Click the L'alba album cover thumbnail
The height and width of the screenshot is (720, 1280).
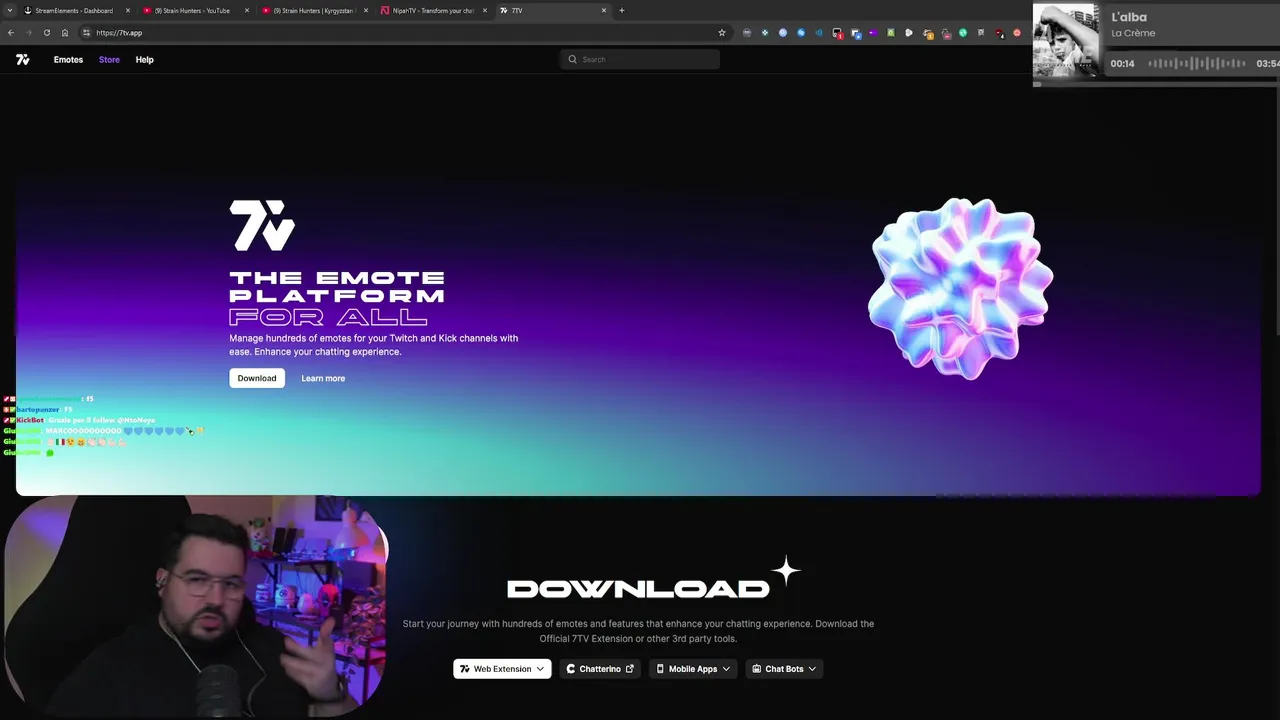[1066, 41]
